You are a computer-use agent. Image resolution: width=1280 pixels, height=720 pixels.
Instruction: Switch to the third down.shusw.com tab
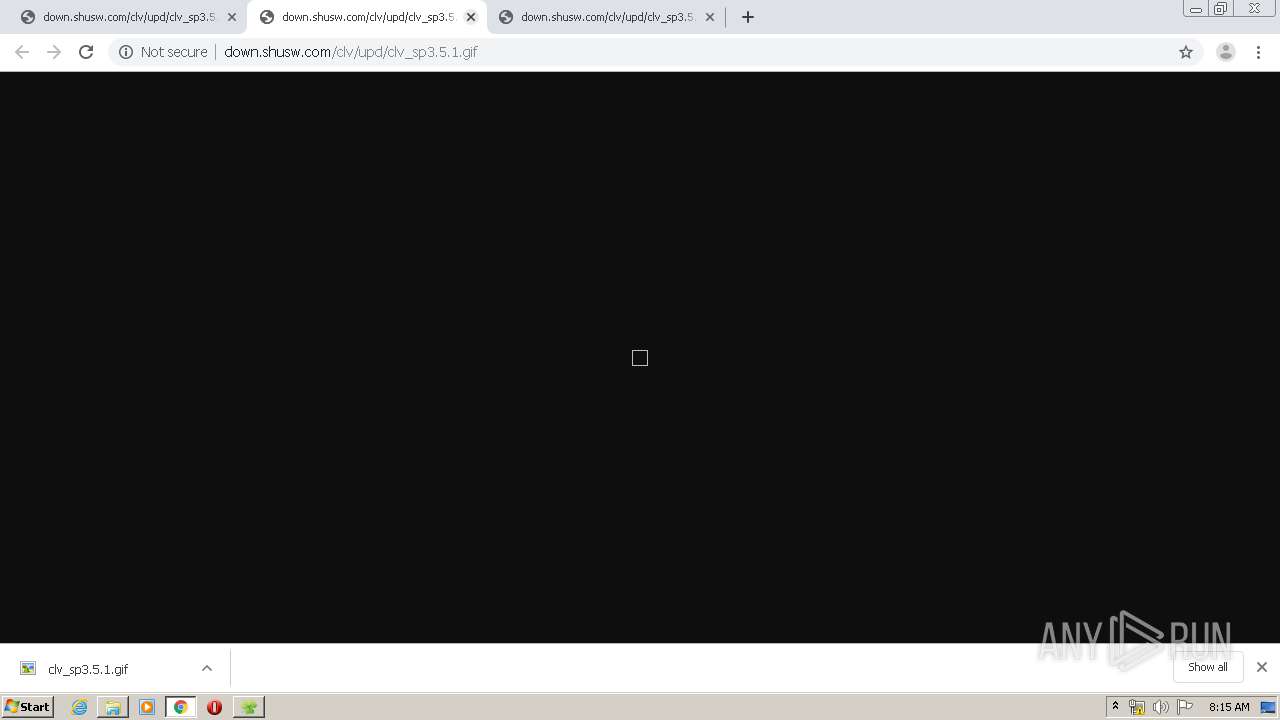[x=605, y=17]
